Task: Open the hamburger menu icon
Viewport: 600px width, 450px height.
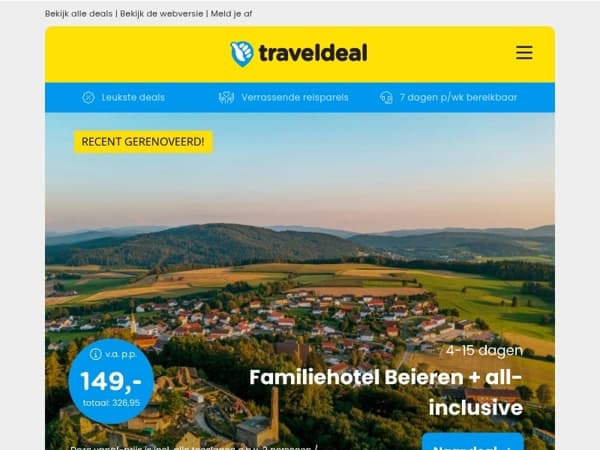Action: 524,53
